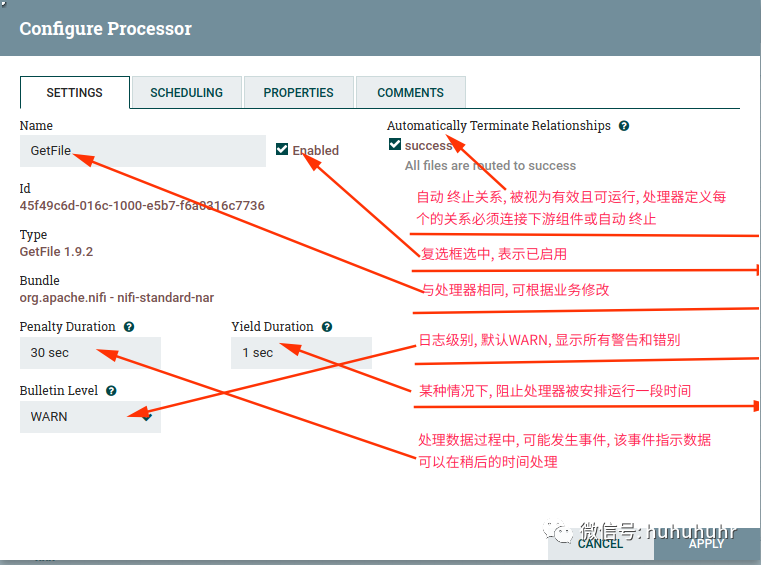Select the Type value GetFile 1.9.2

coord(56,252)
